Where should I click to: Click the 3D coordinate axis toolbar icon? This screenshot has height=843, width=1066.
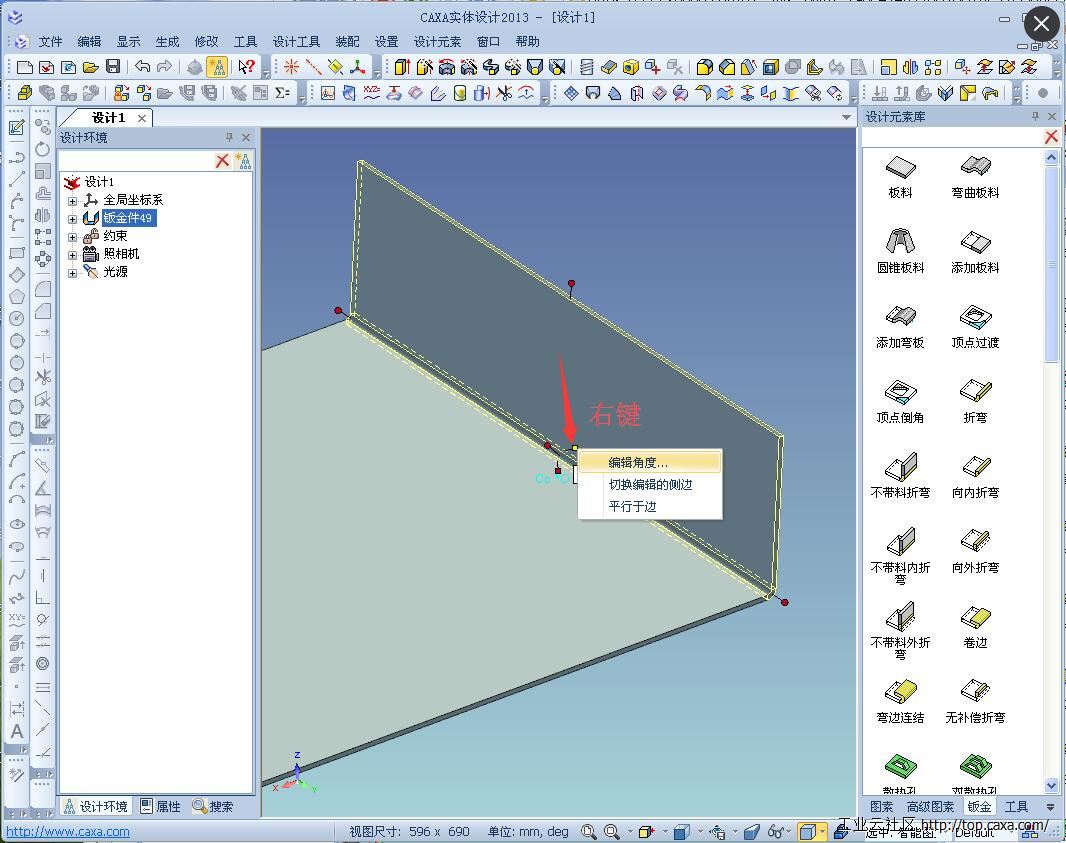point(357,67)
